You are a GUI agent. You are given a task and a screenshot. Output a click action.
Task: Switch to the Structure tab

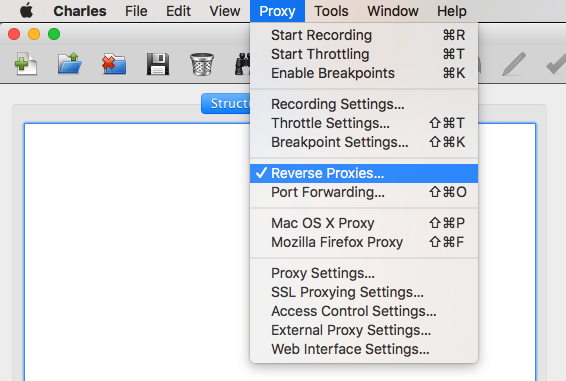click(x=226, y=104)
